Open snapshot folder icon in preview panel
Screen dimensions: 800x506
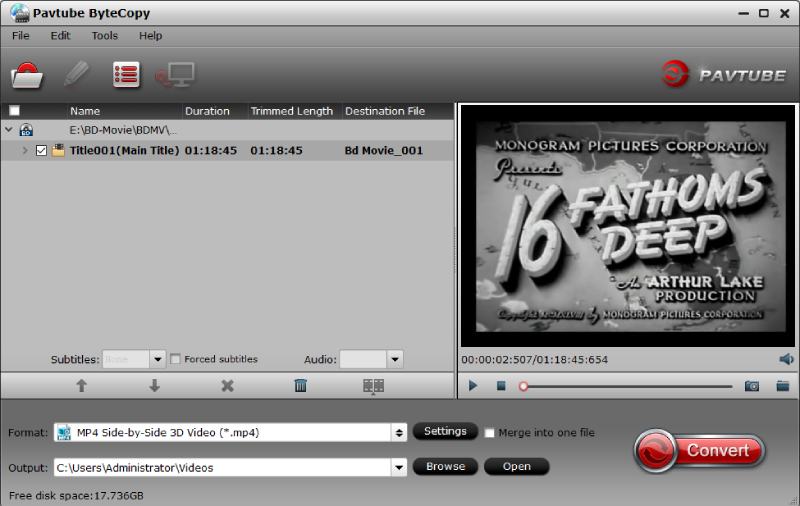783,386
